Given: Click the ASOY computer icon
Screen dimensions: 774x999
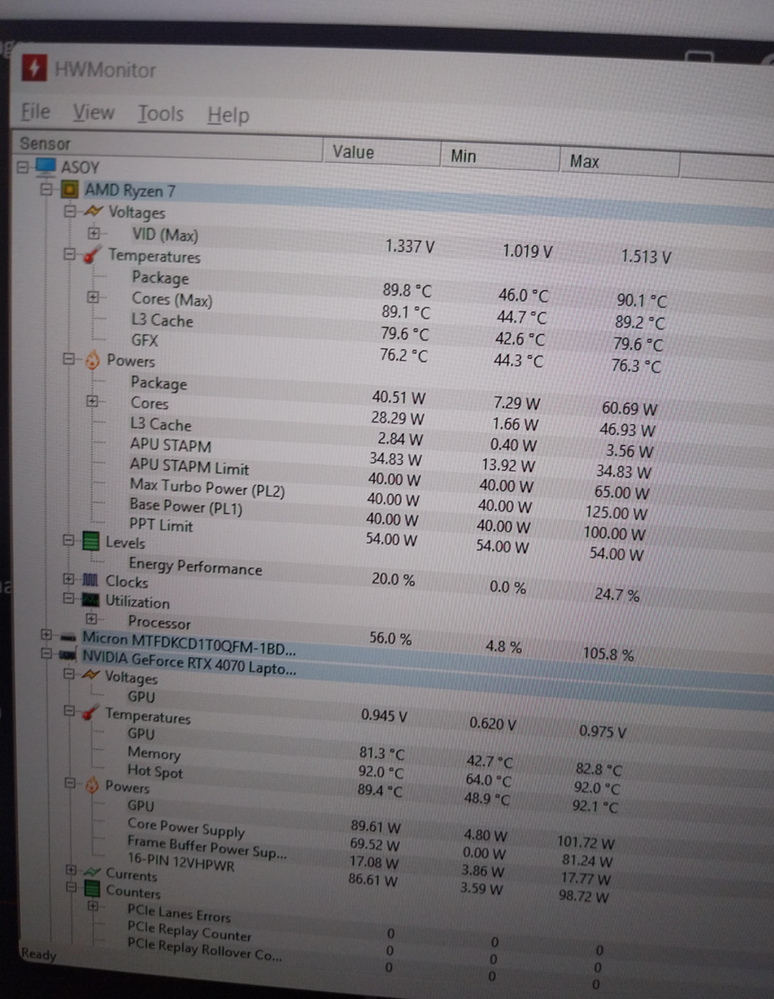Looking at the screenshot, I should [46, 166].
